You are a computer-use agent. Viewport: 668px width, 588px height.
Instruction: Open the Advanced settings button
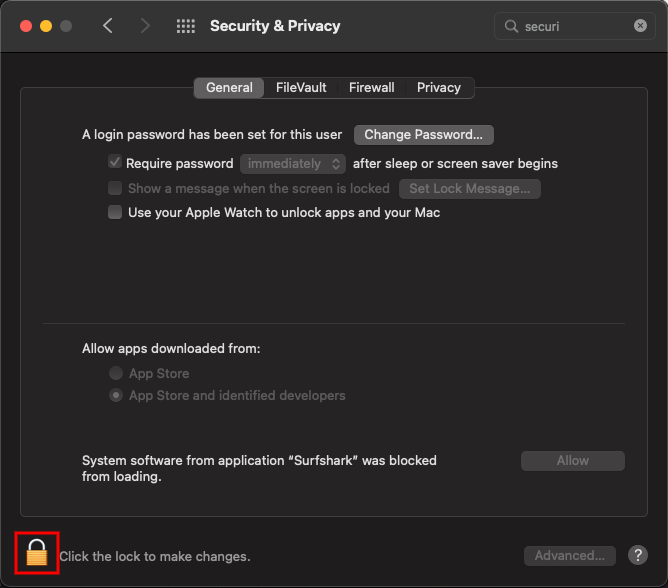pos(570,556)
